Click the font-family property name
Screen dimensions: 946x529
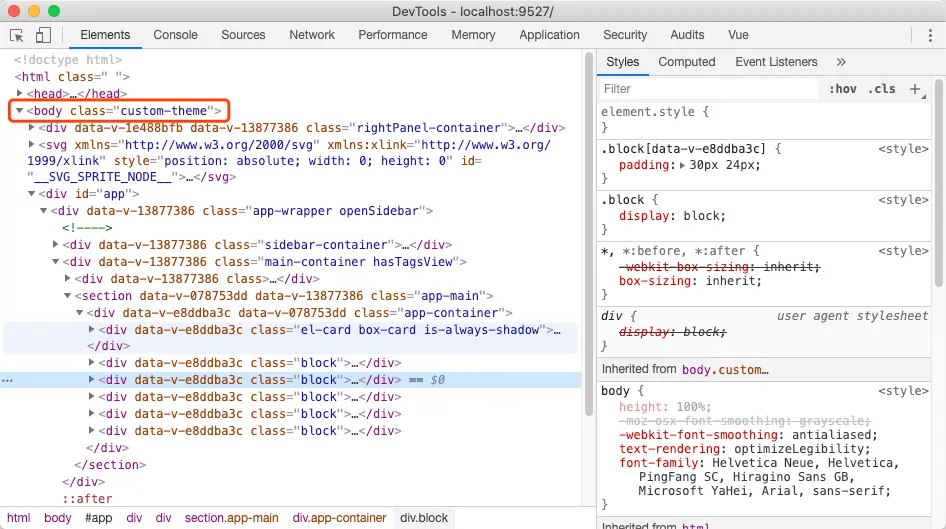[658, 463]
